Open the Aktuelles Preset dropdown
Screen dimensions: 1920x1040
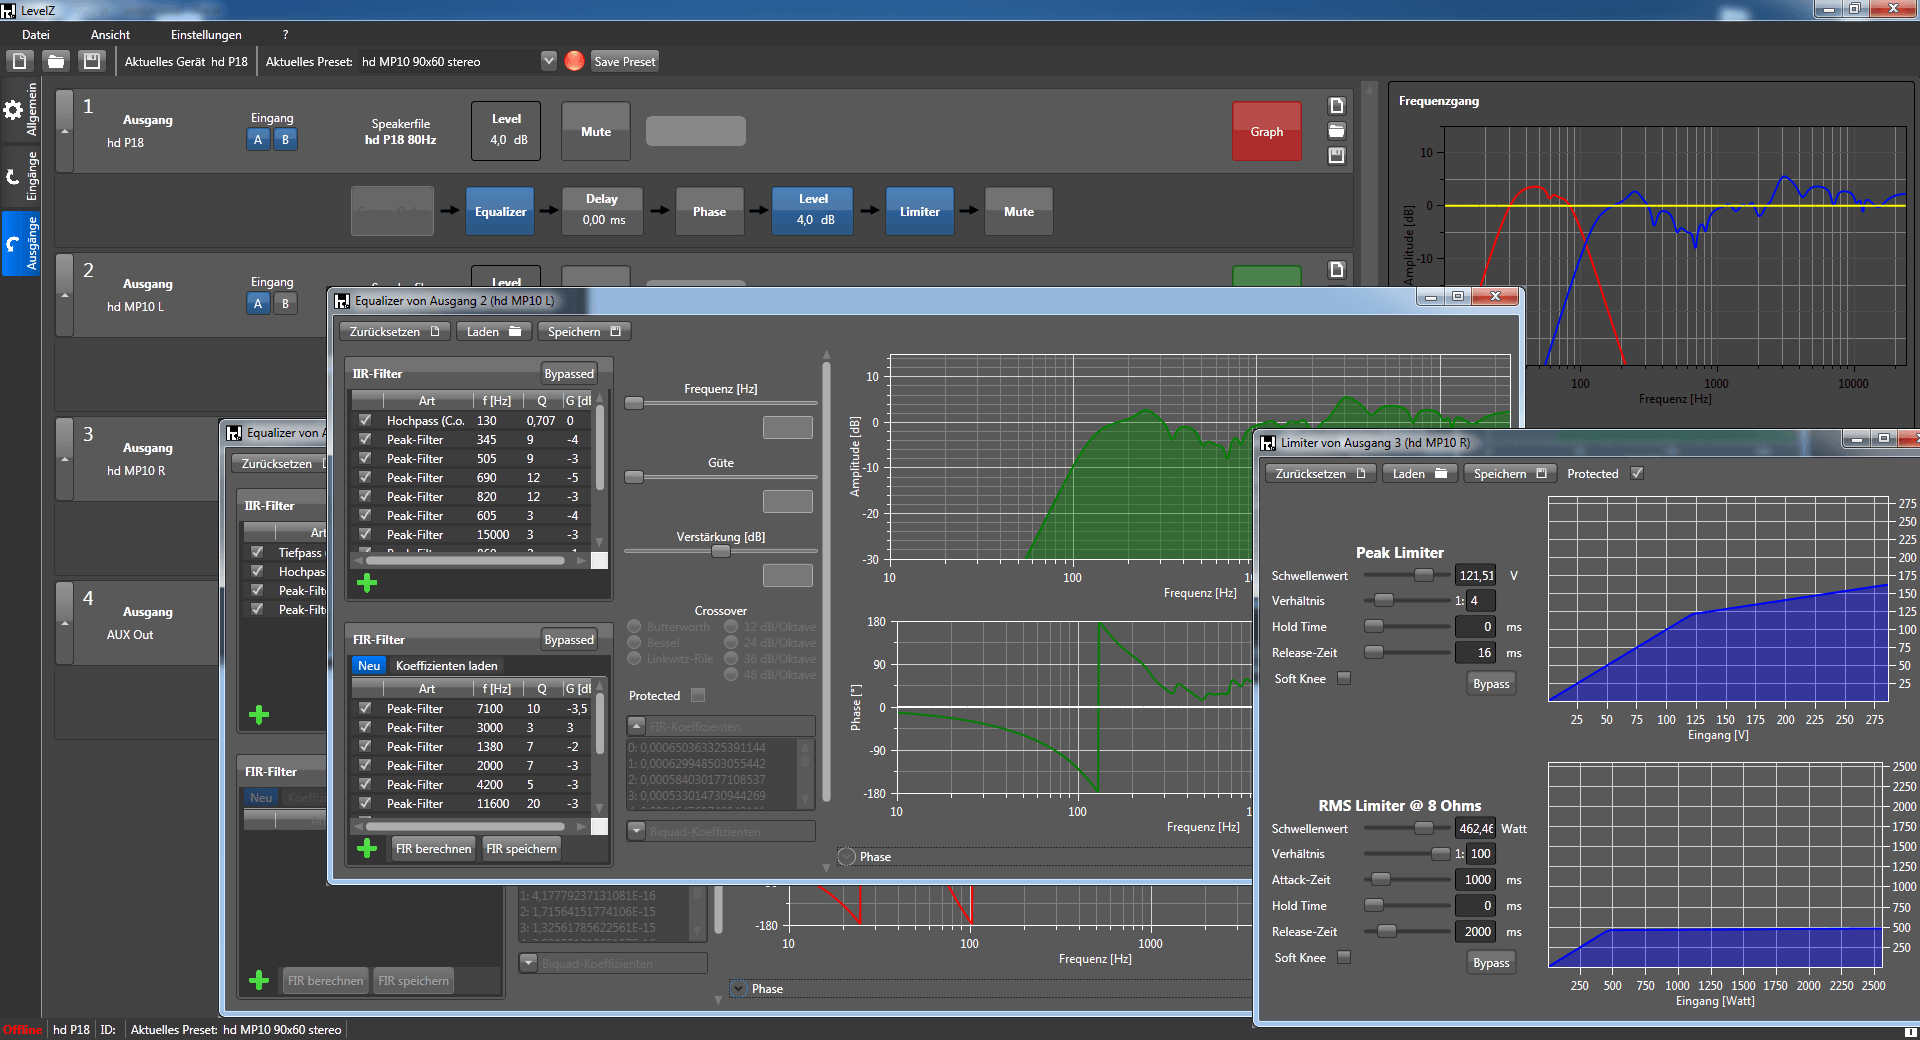(548, 61)
